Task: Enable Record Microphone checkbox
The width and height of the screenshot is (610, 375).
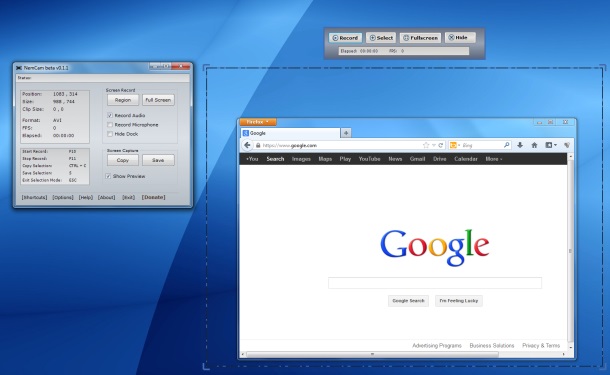Action: click(x=110, y=125)
